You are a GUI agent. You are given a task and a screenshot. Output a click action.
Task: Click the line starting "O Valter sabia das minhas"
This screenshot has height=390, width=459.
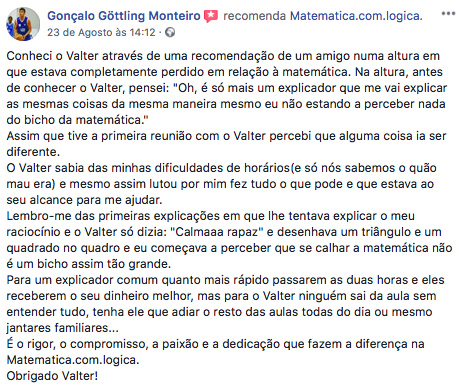[221, 168]
